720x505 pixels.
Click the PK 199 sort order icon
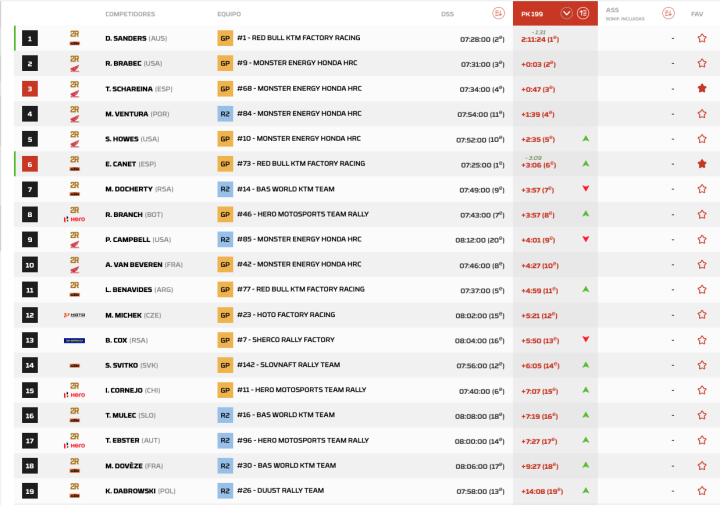[x=583, y=13]
